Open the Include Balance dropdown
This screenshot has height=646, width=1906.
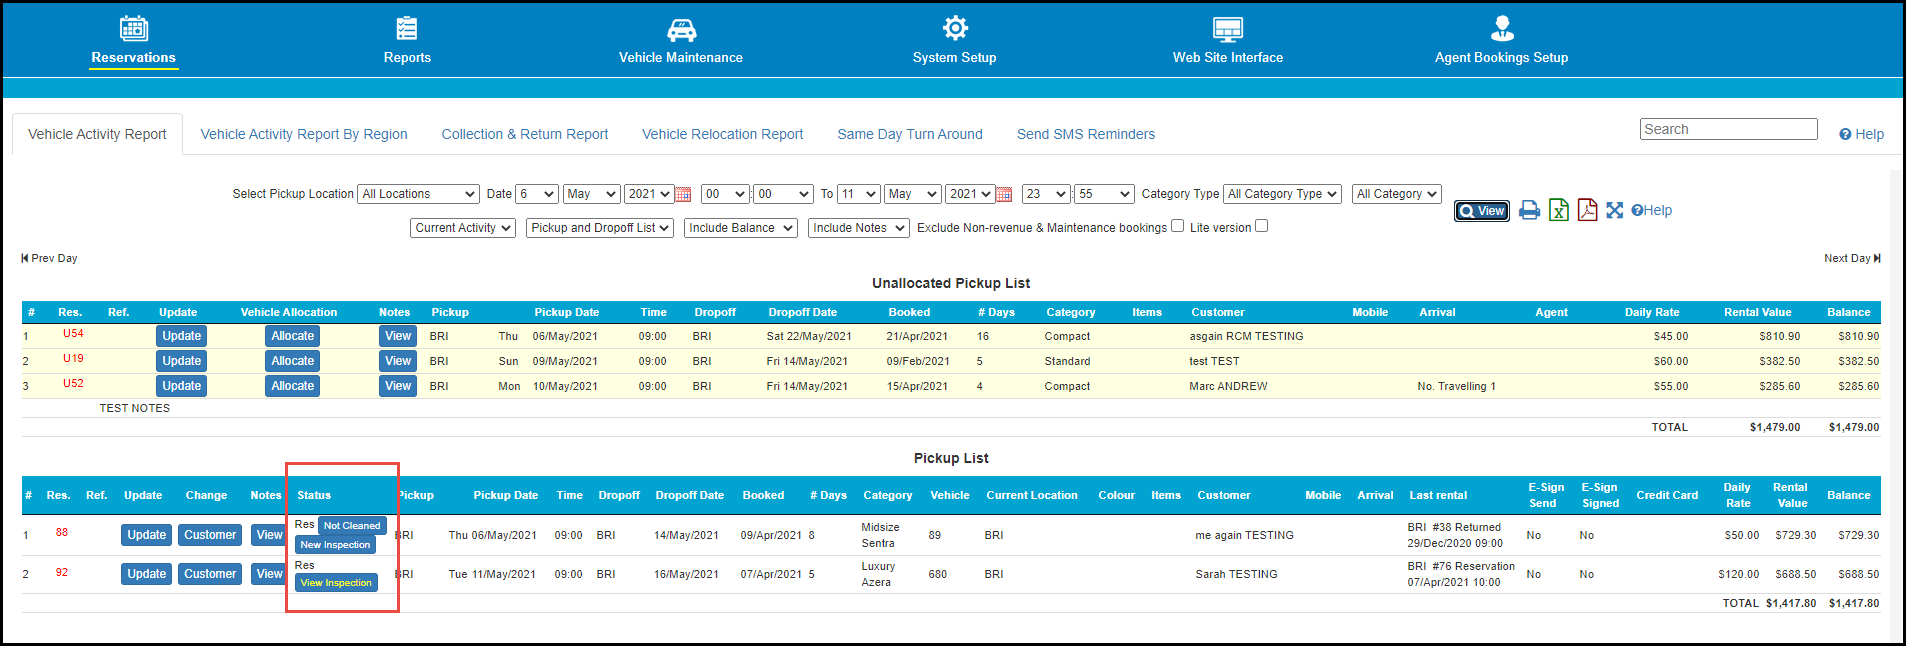pos(741,228)
